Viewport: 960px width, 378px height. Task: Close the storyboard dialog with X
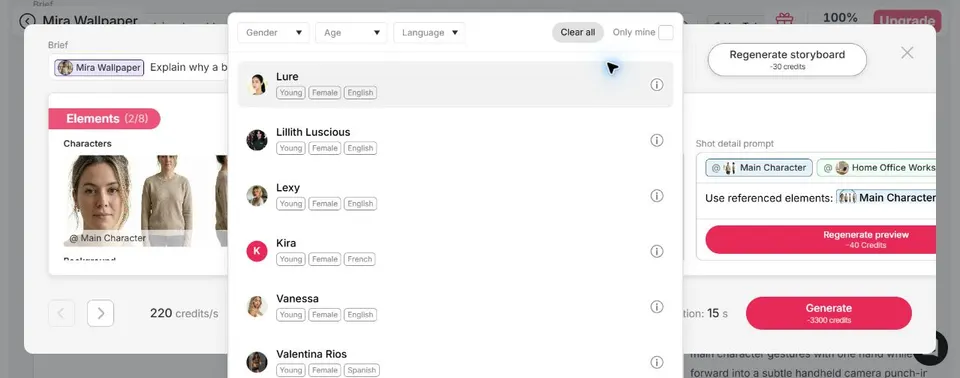coord(907,53)
